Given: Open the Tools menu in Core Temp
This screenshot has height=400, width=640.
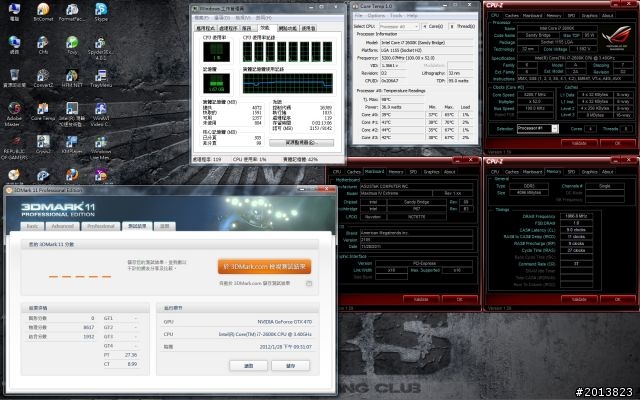Looking at the screenshot, I should pos(396,16).
